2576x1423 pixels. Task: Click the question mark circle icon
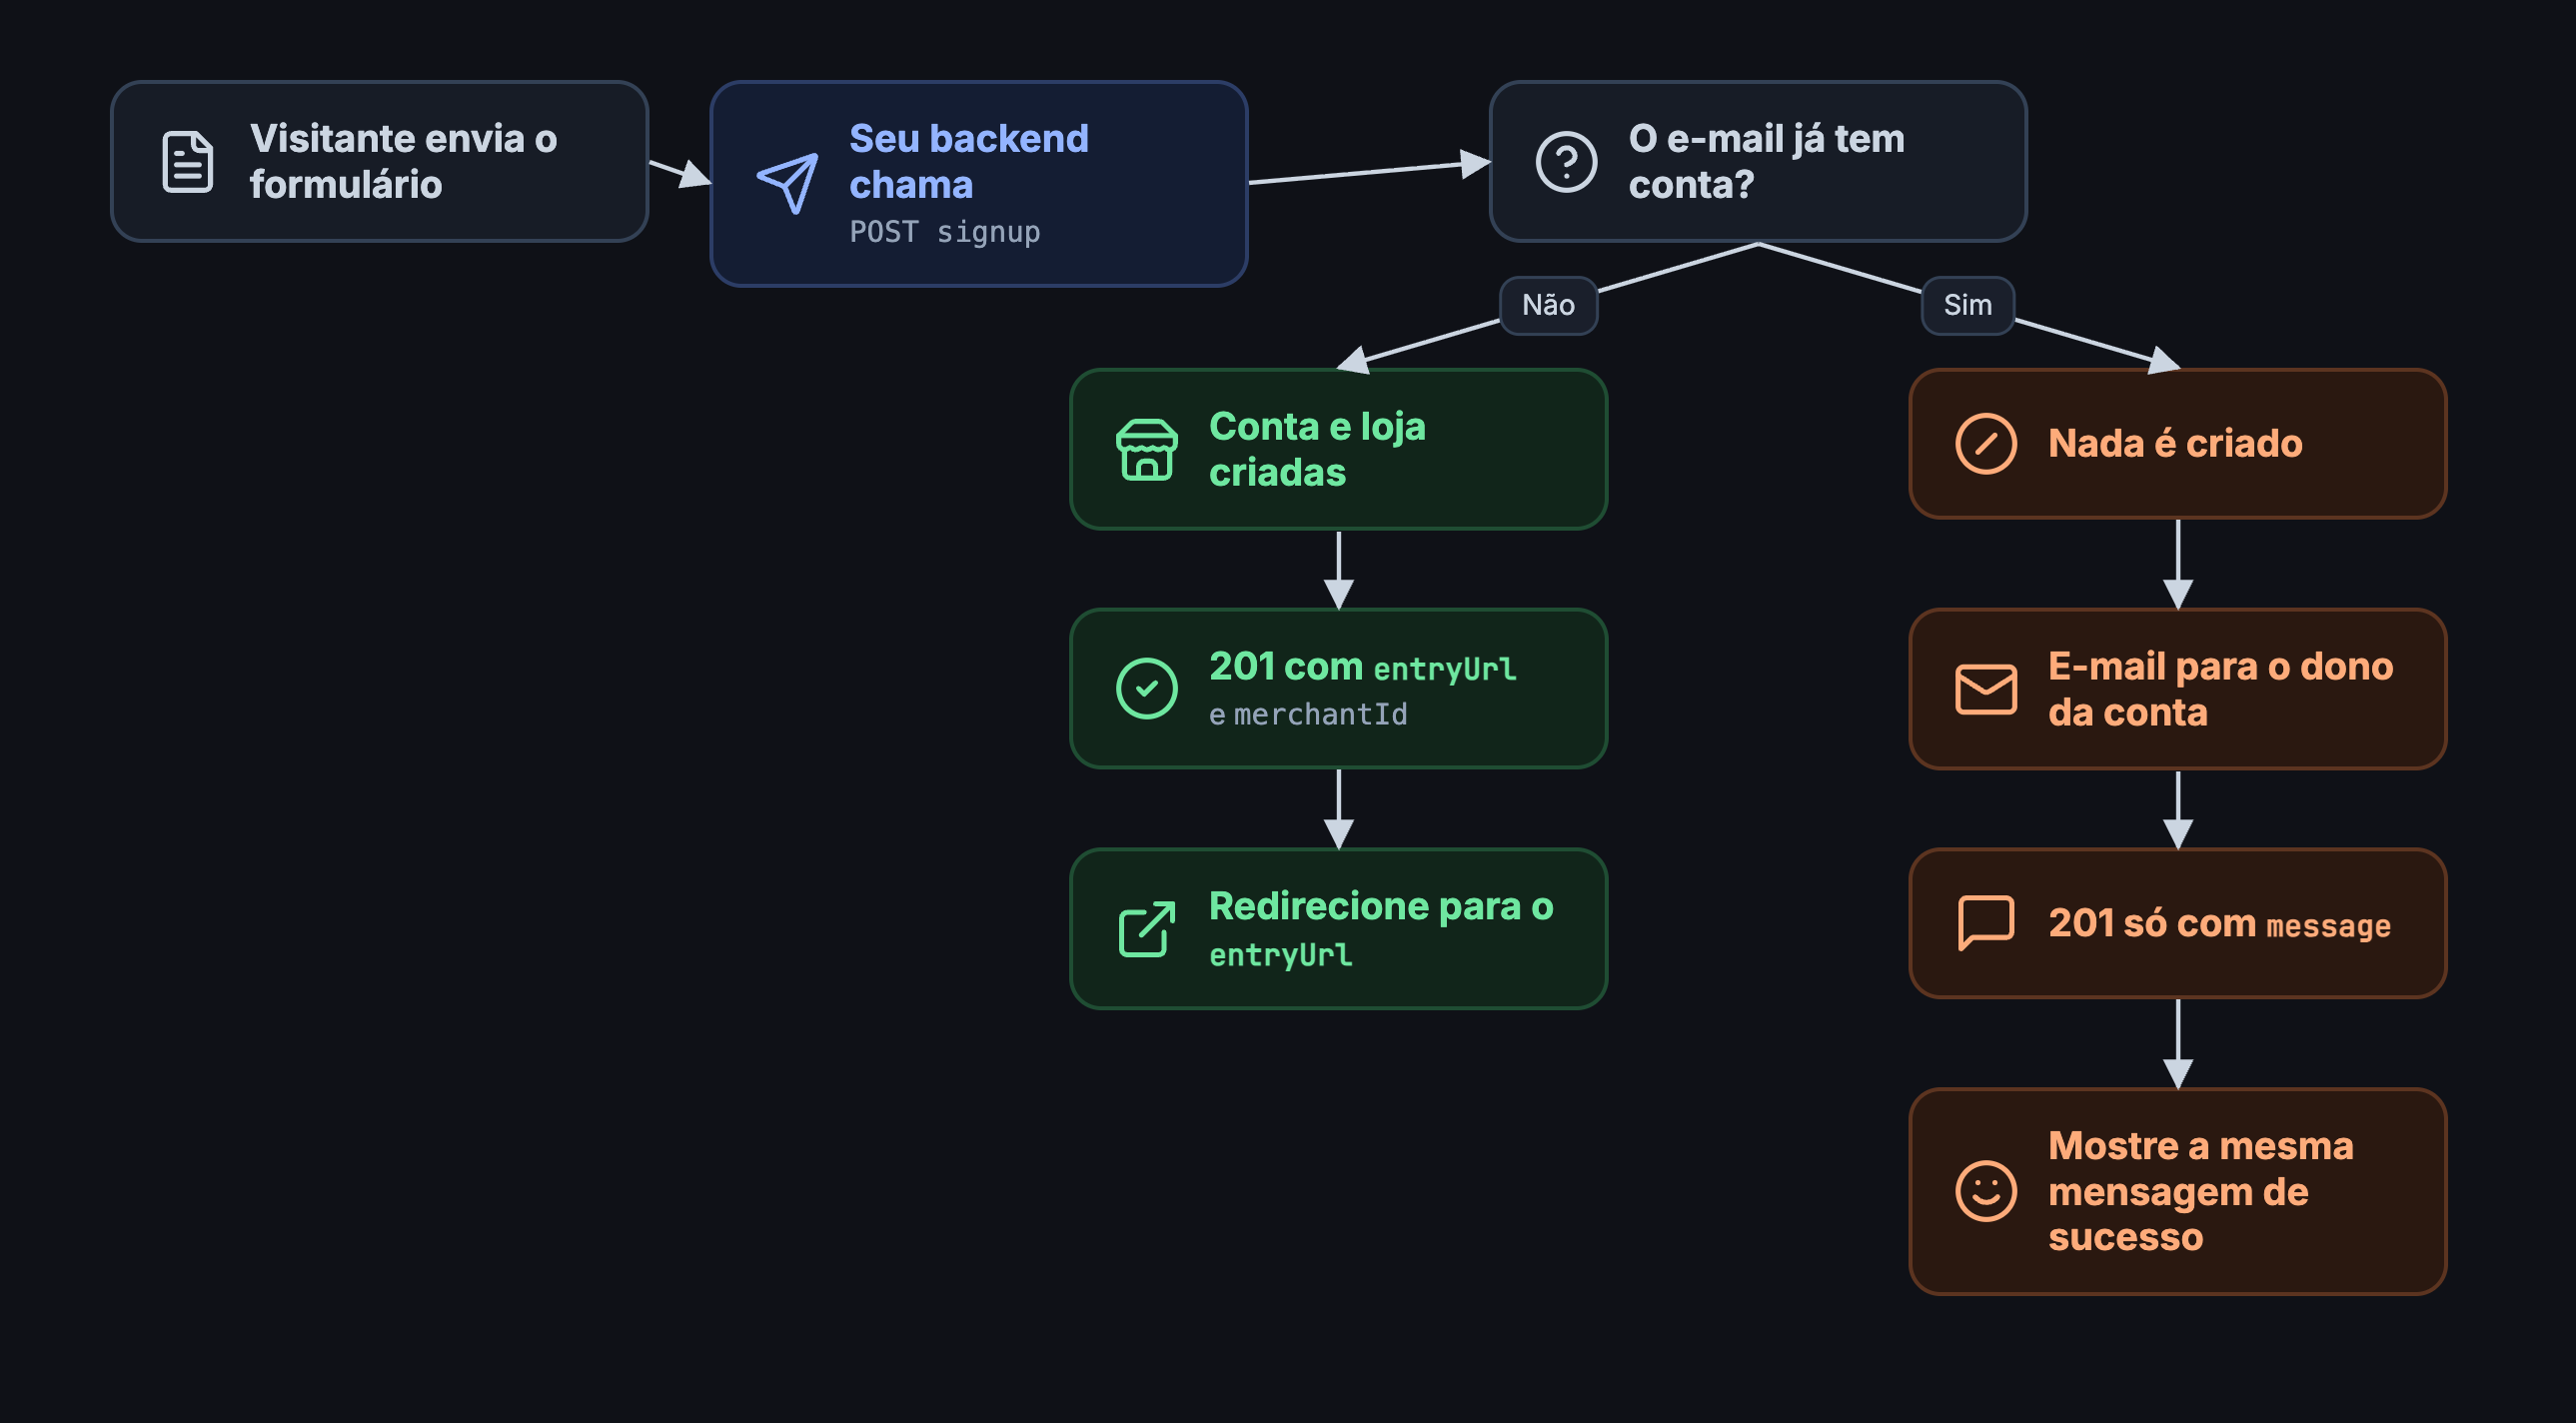click(x=1566, y=161)
